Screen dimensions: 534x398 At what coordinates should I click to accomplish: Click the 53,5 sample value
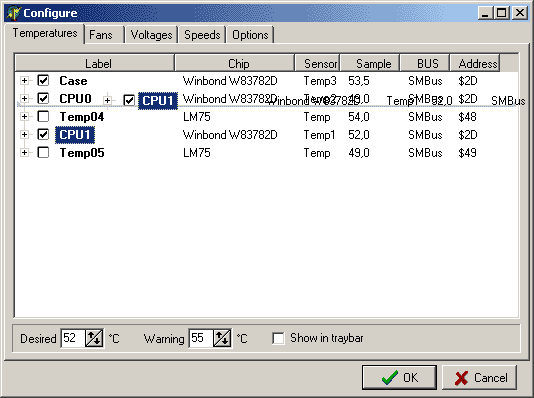[x=359, y=81]
